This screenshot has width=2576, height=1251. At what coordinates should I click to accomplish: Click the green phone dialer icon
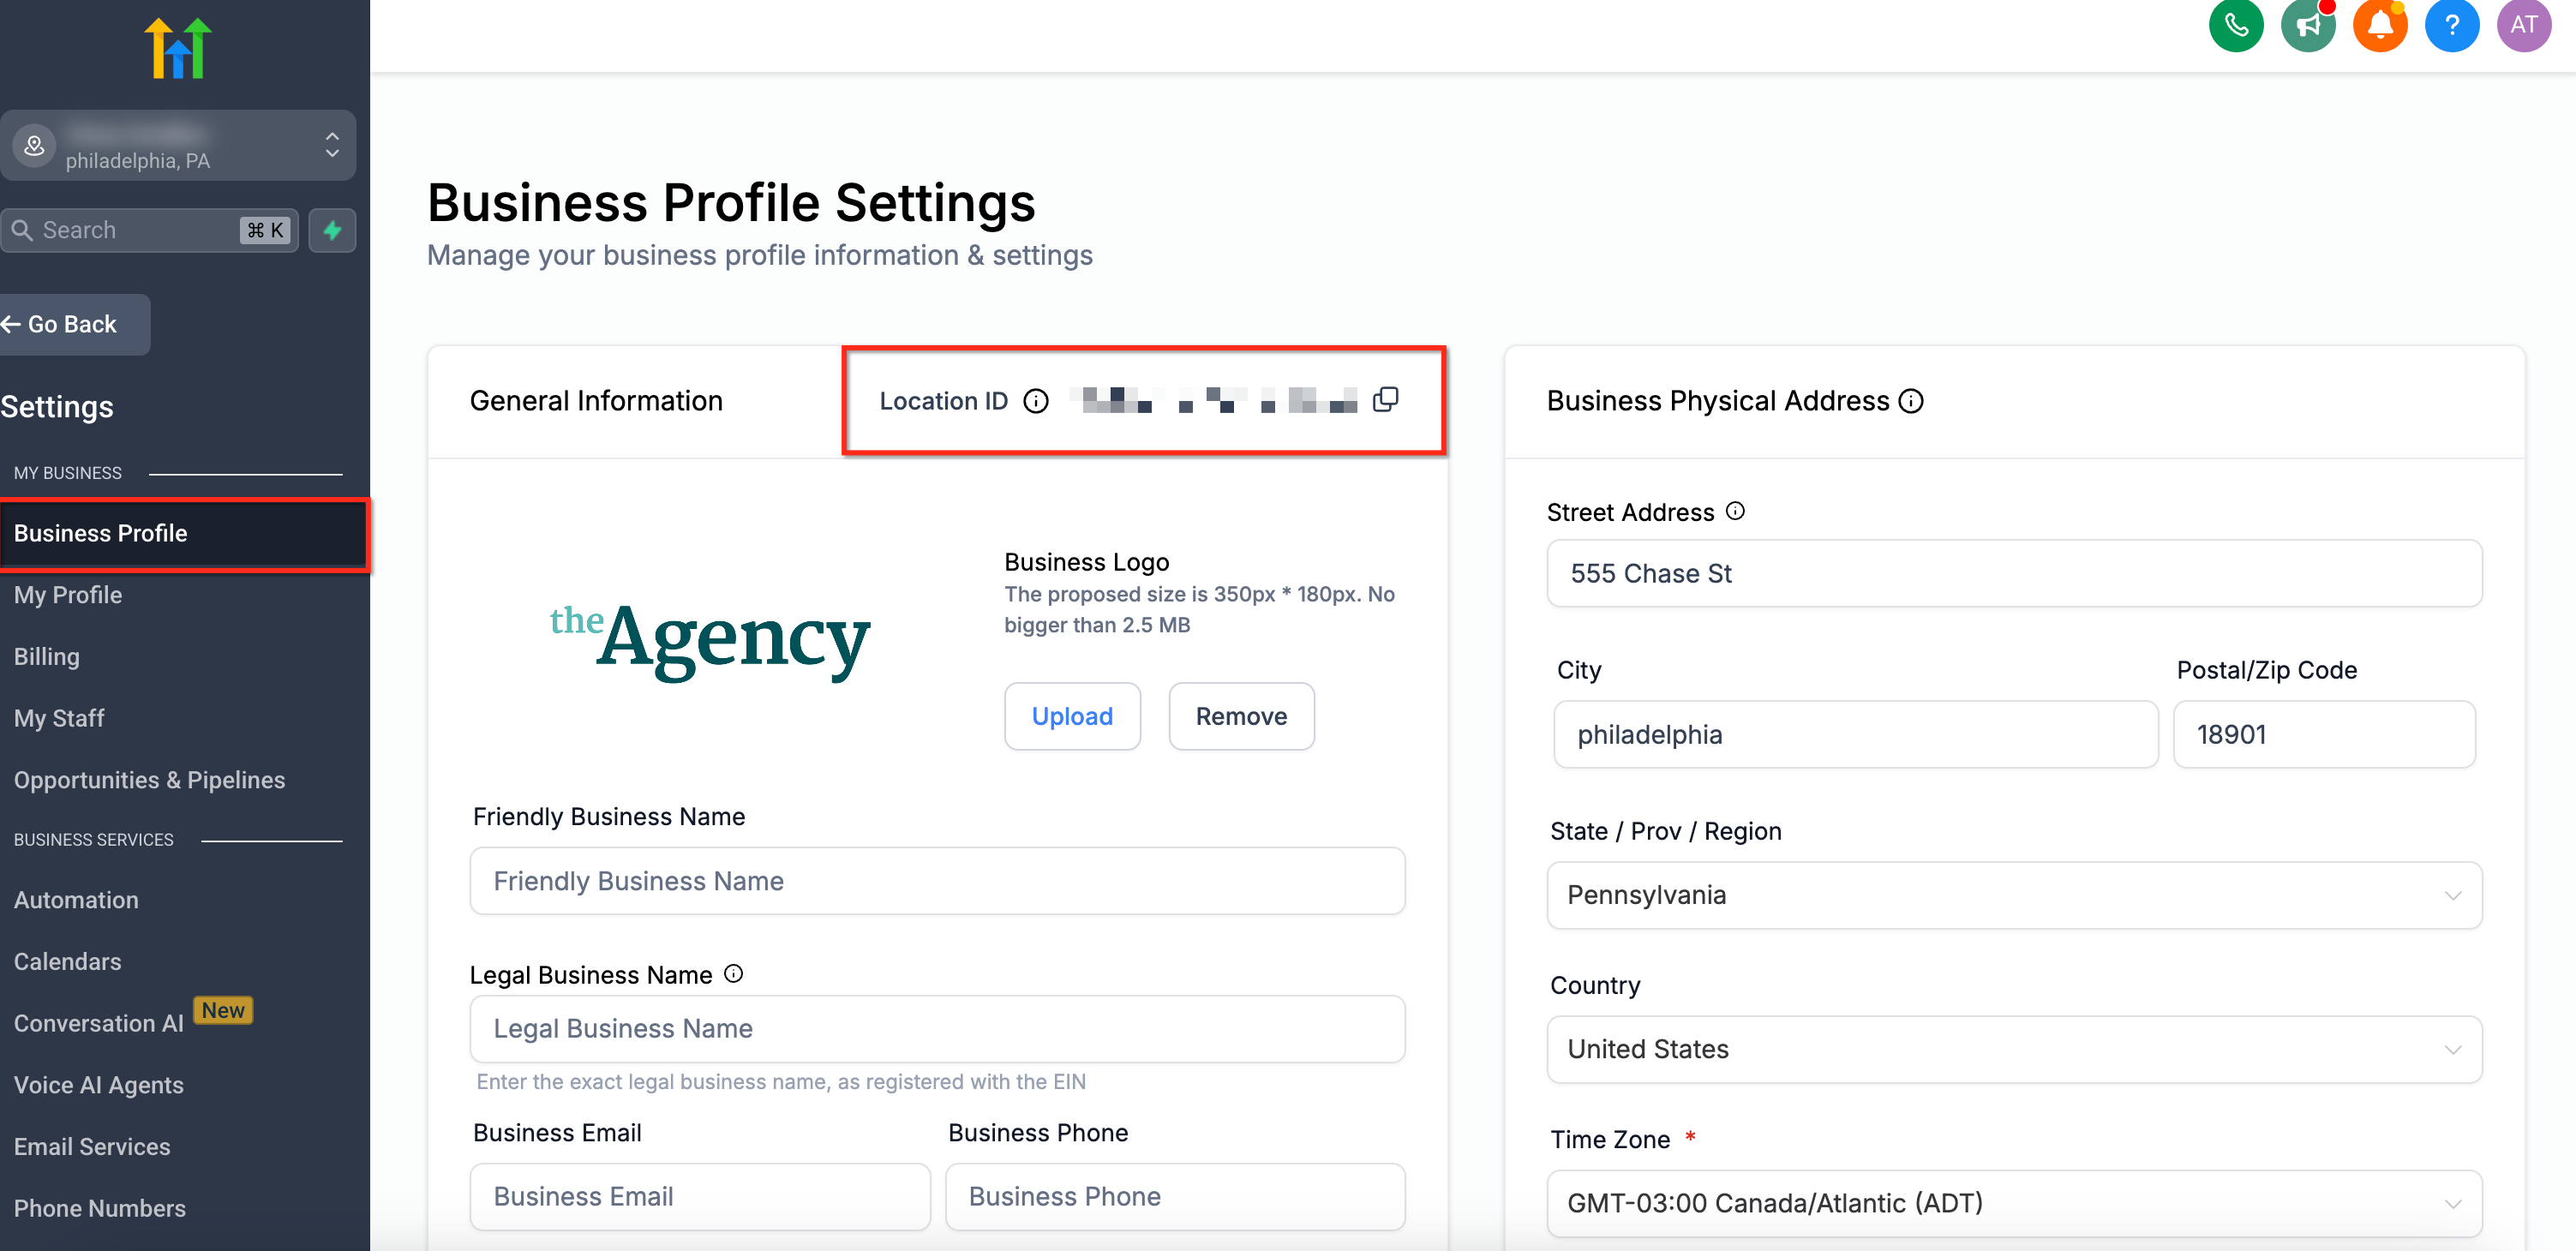[2235, 25]
